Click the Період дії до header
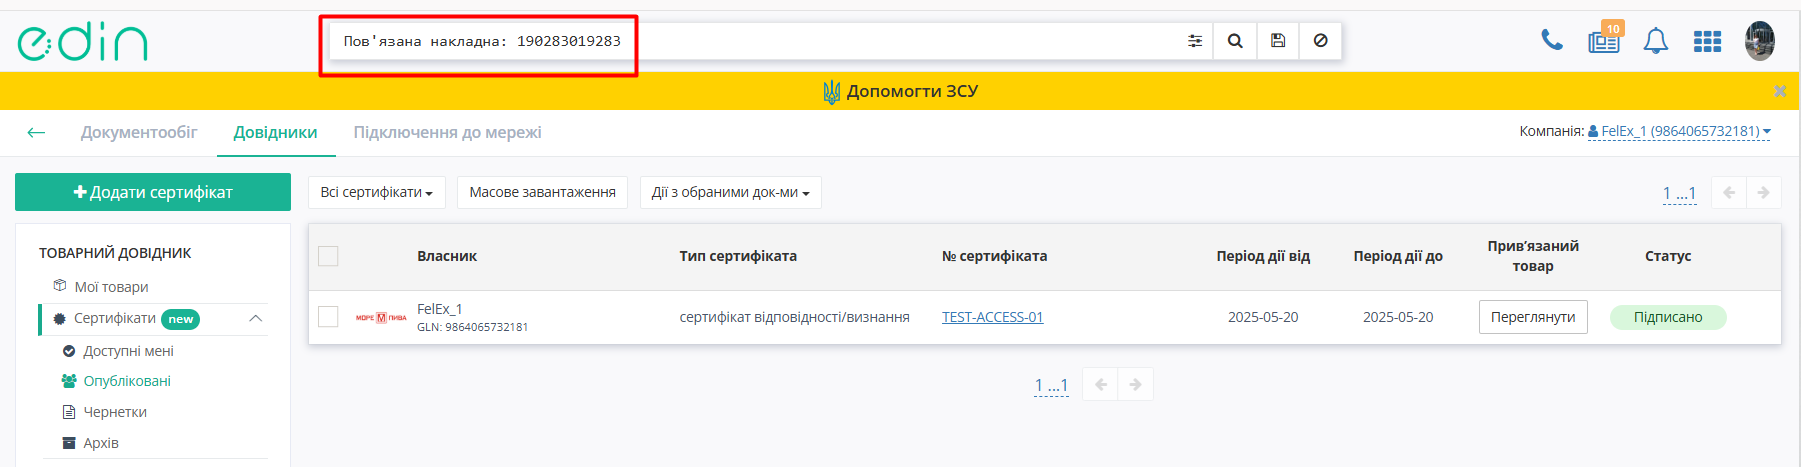1801x467 pixels. point(1398,256)
